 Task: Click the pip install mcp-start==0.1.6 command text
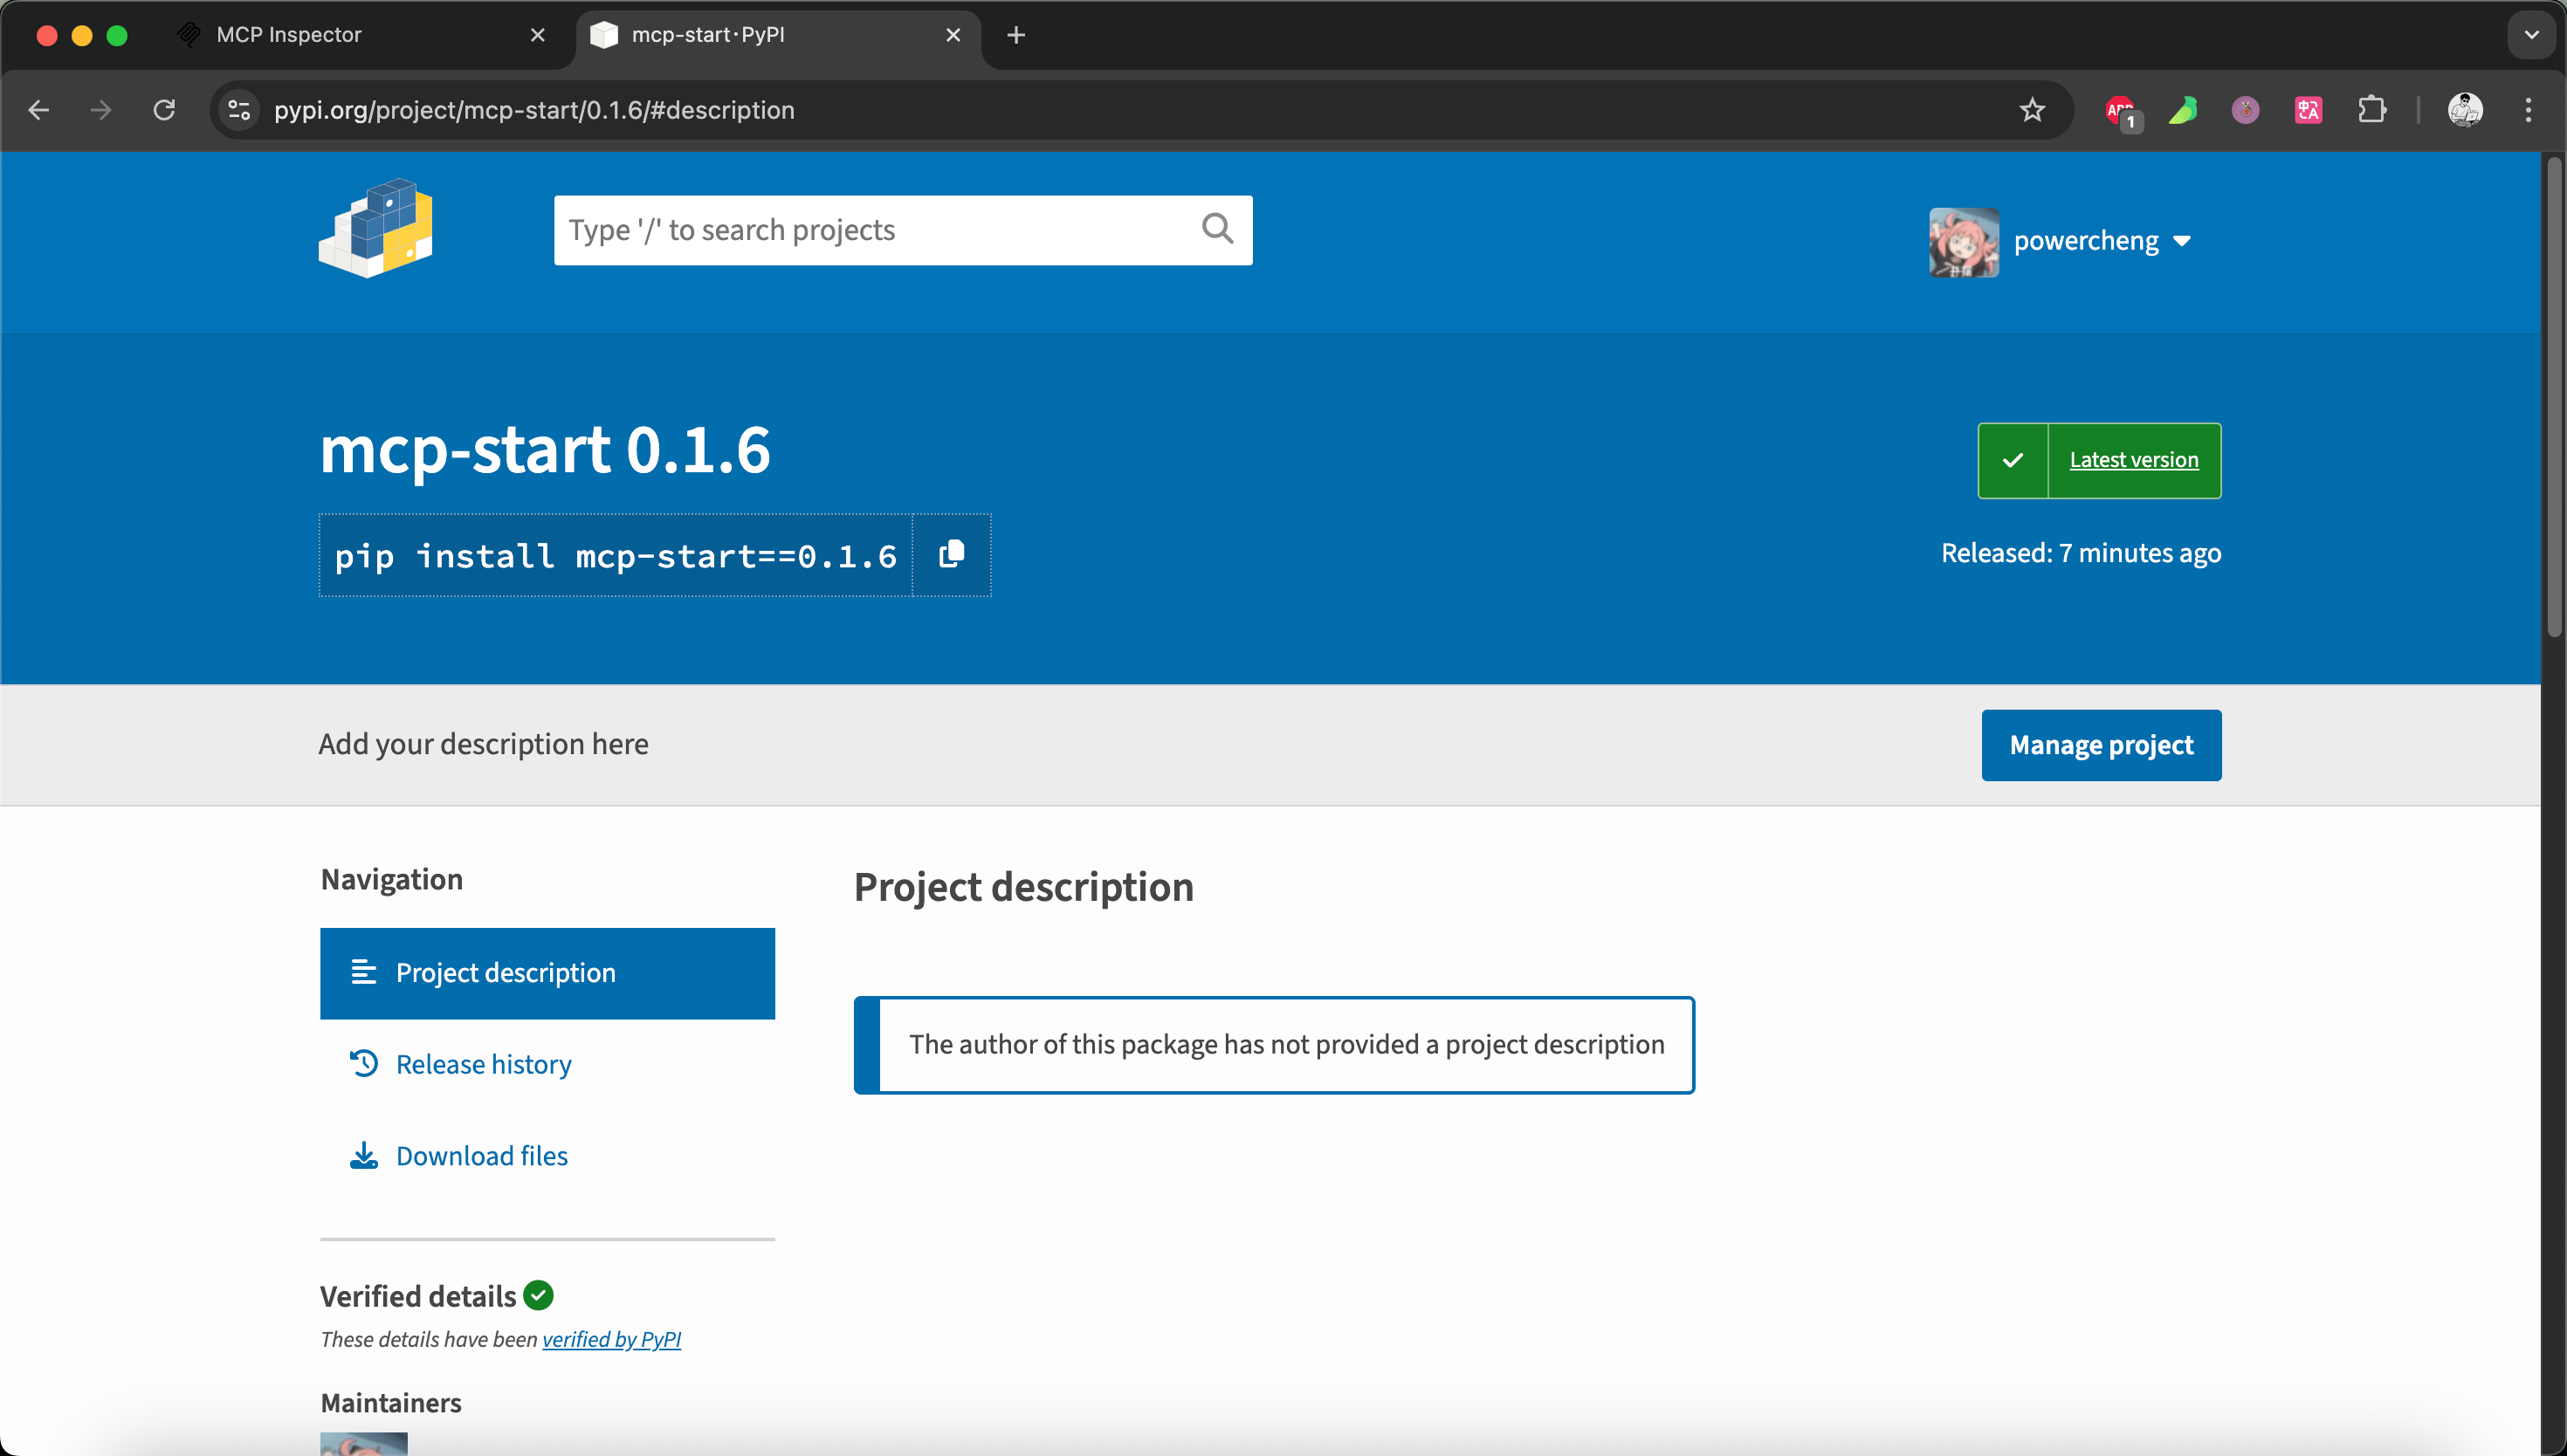pyautogui.click(x=615, y=556)
